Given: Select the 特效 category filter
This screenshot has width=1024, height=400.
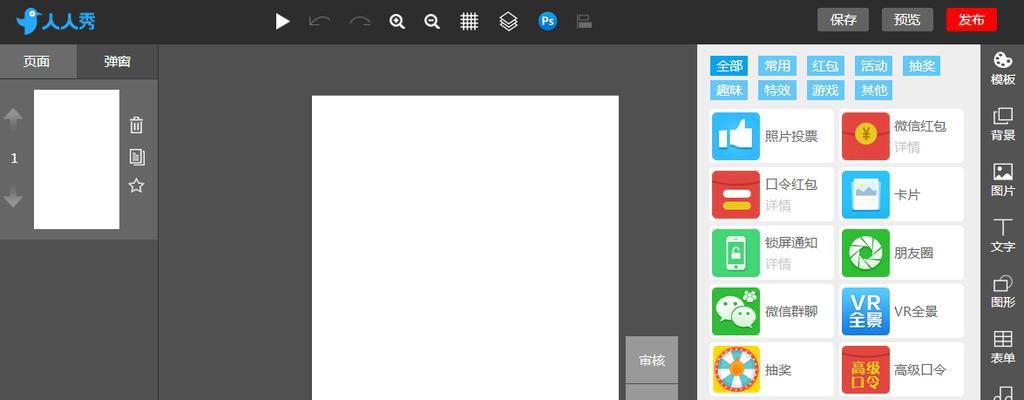Looking at the screenshot, I should tap(777, 90).
